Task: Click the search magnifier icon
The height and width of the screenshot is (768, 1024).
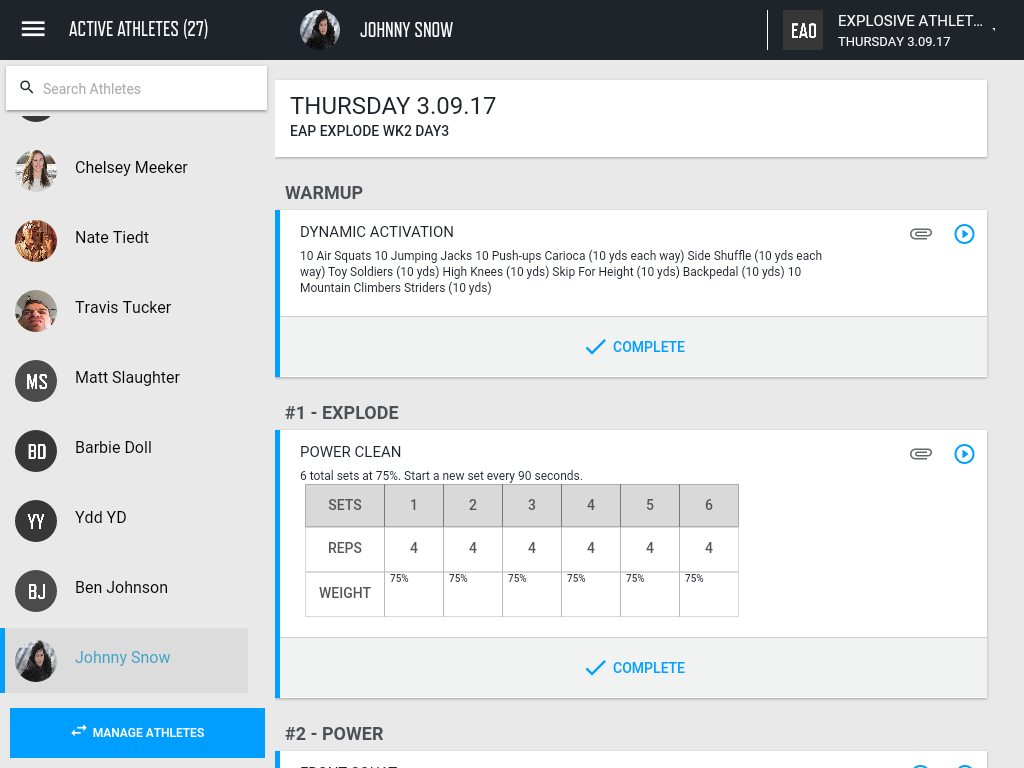Action: coord(27,88)
